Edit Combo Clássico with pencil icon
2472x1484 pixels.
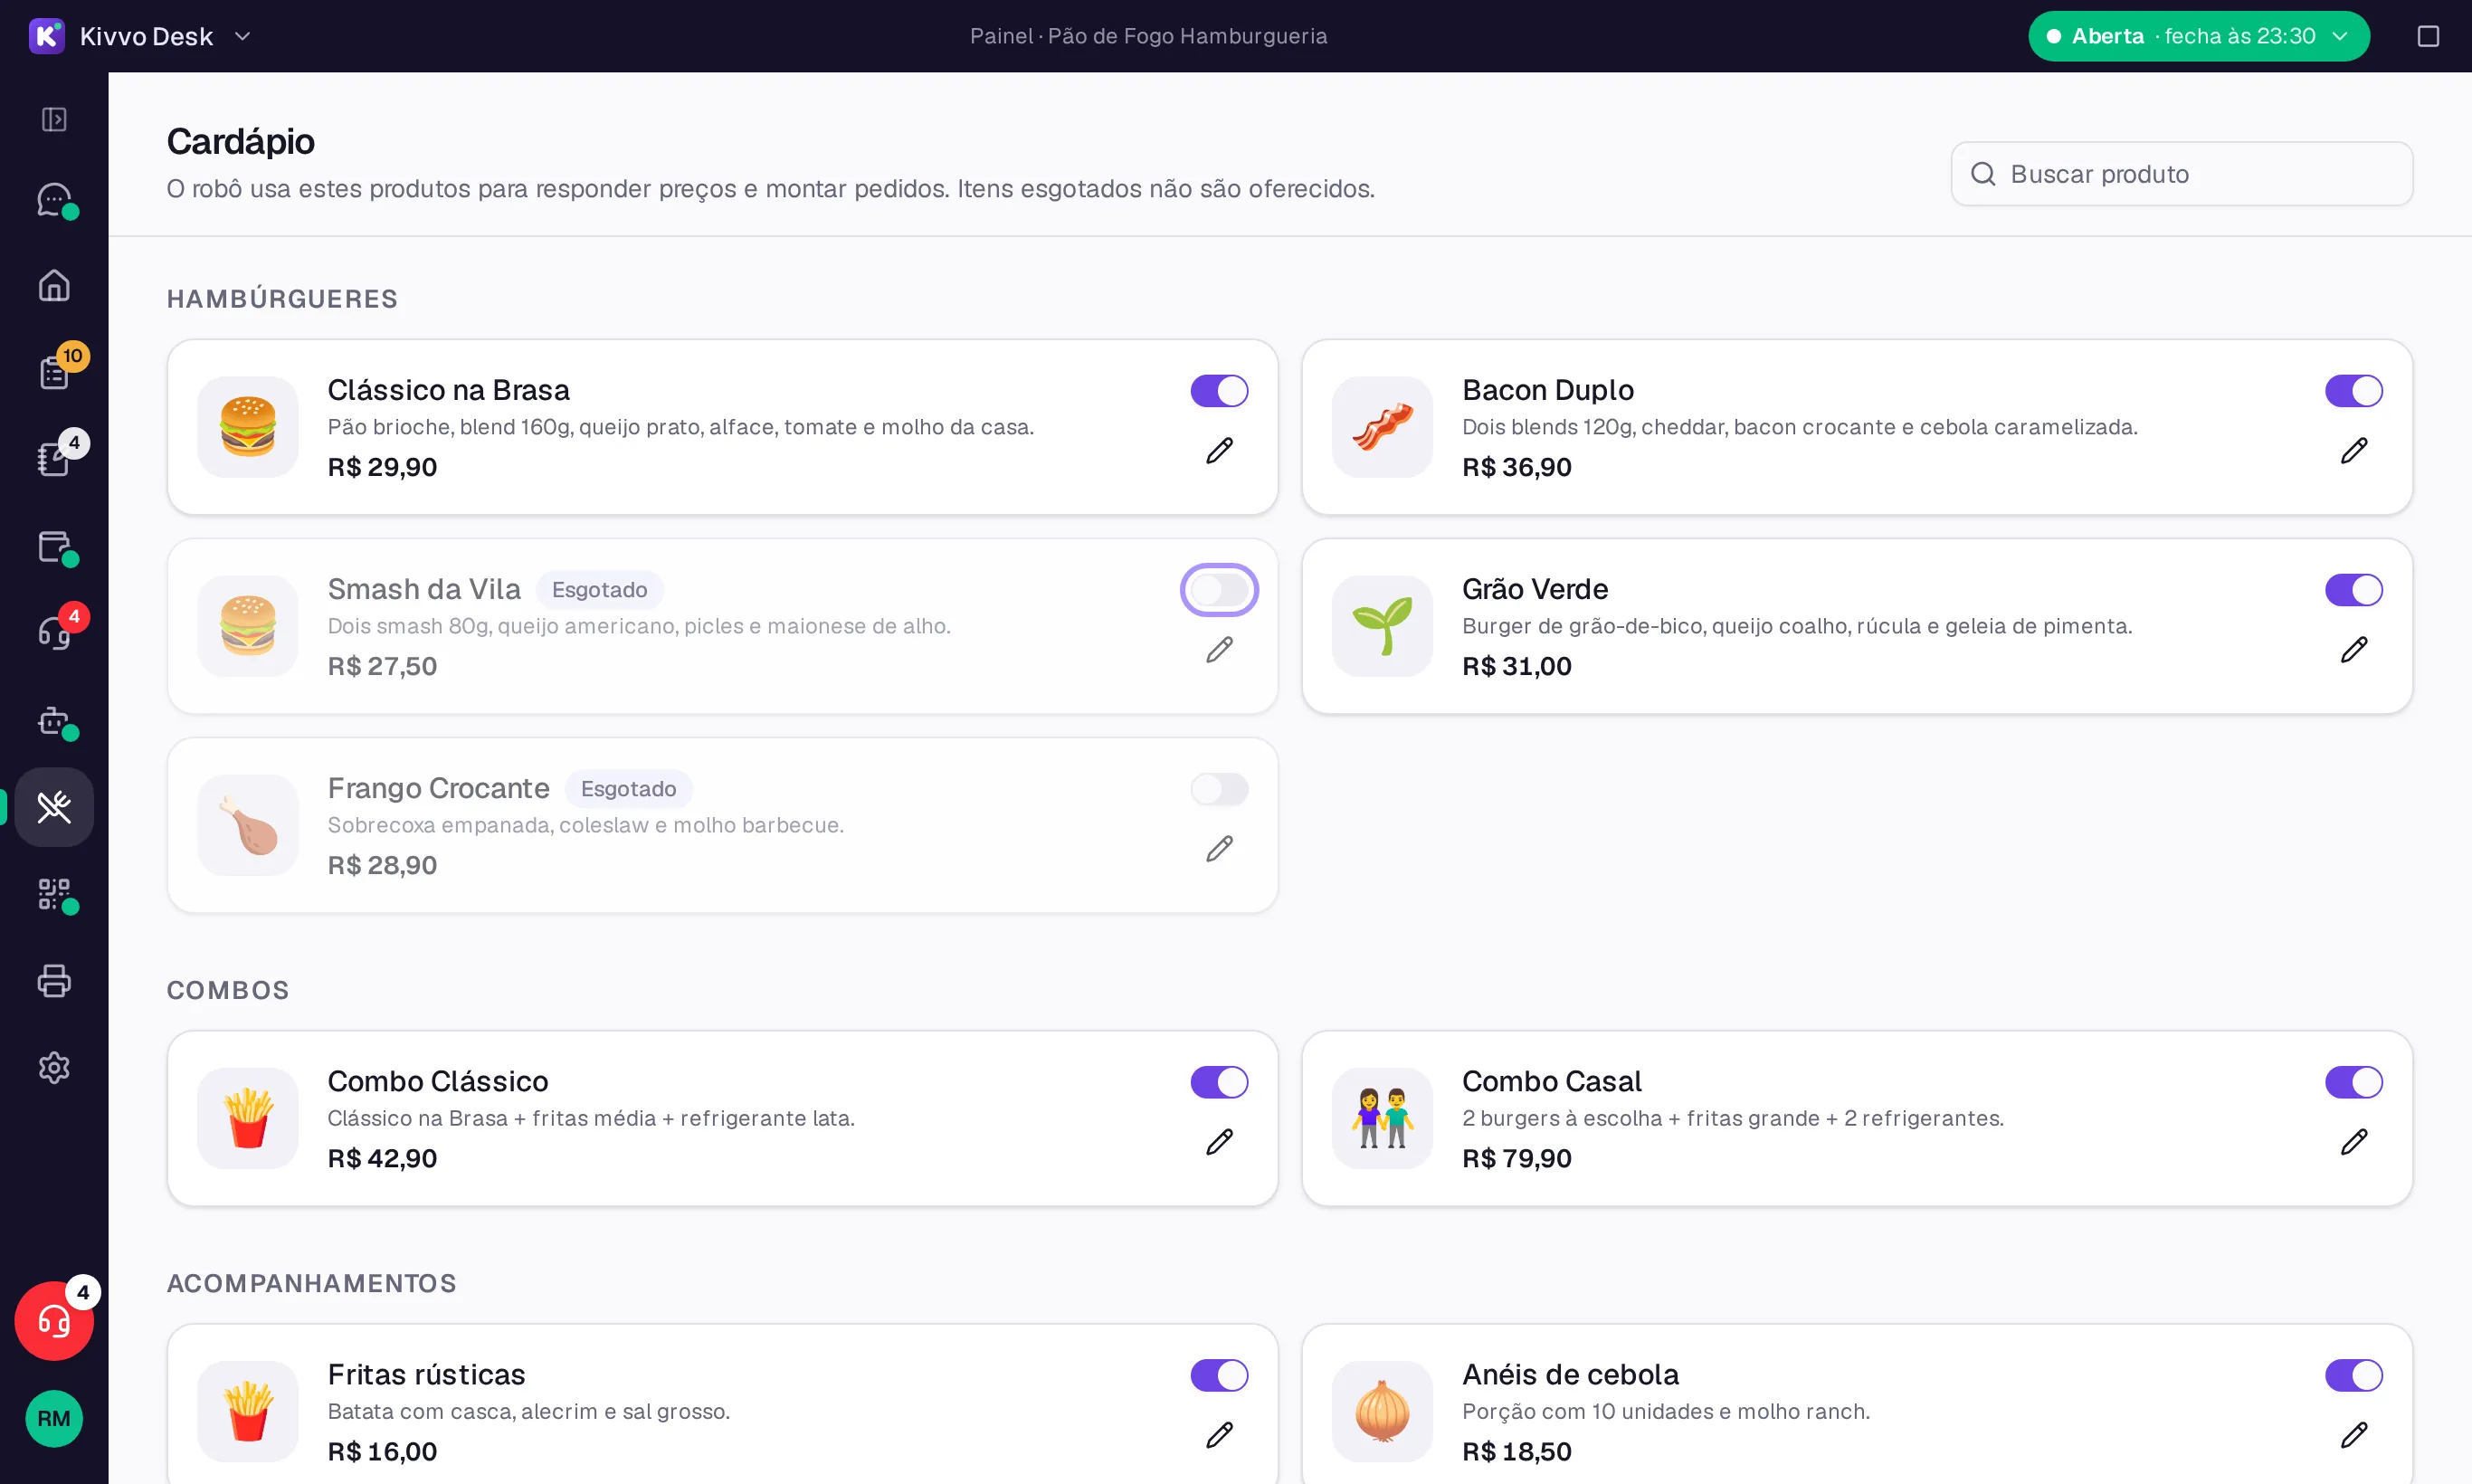pos(1219,1142)
